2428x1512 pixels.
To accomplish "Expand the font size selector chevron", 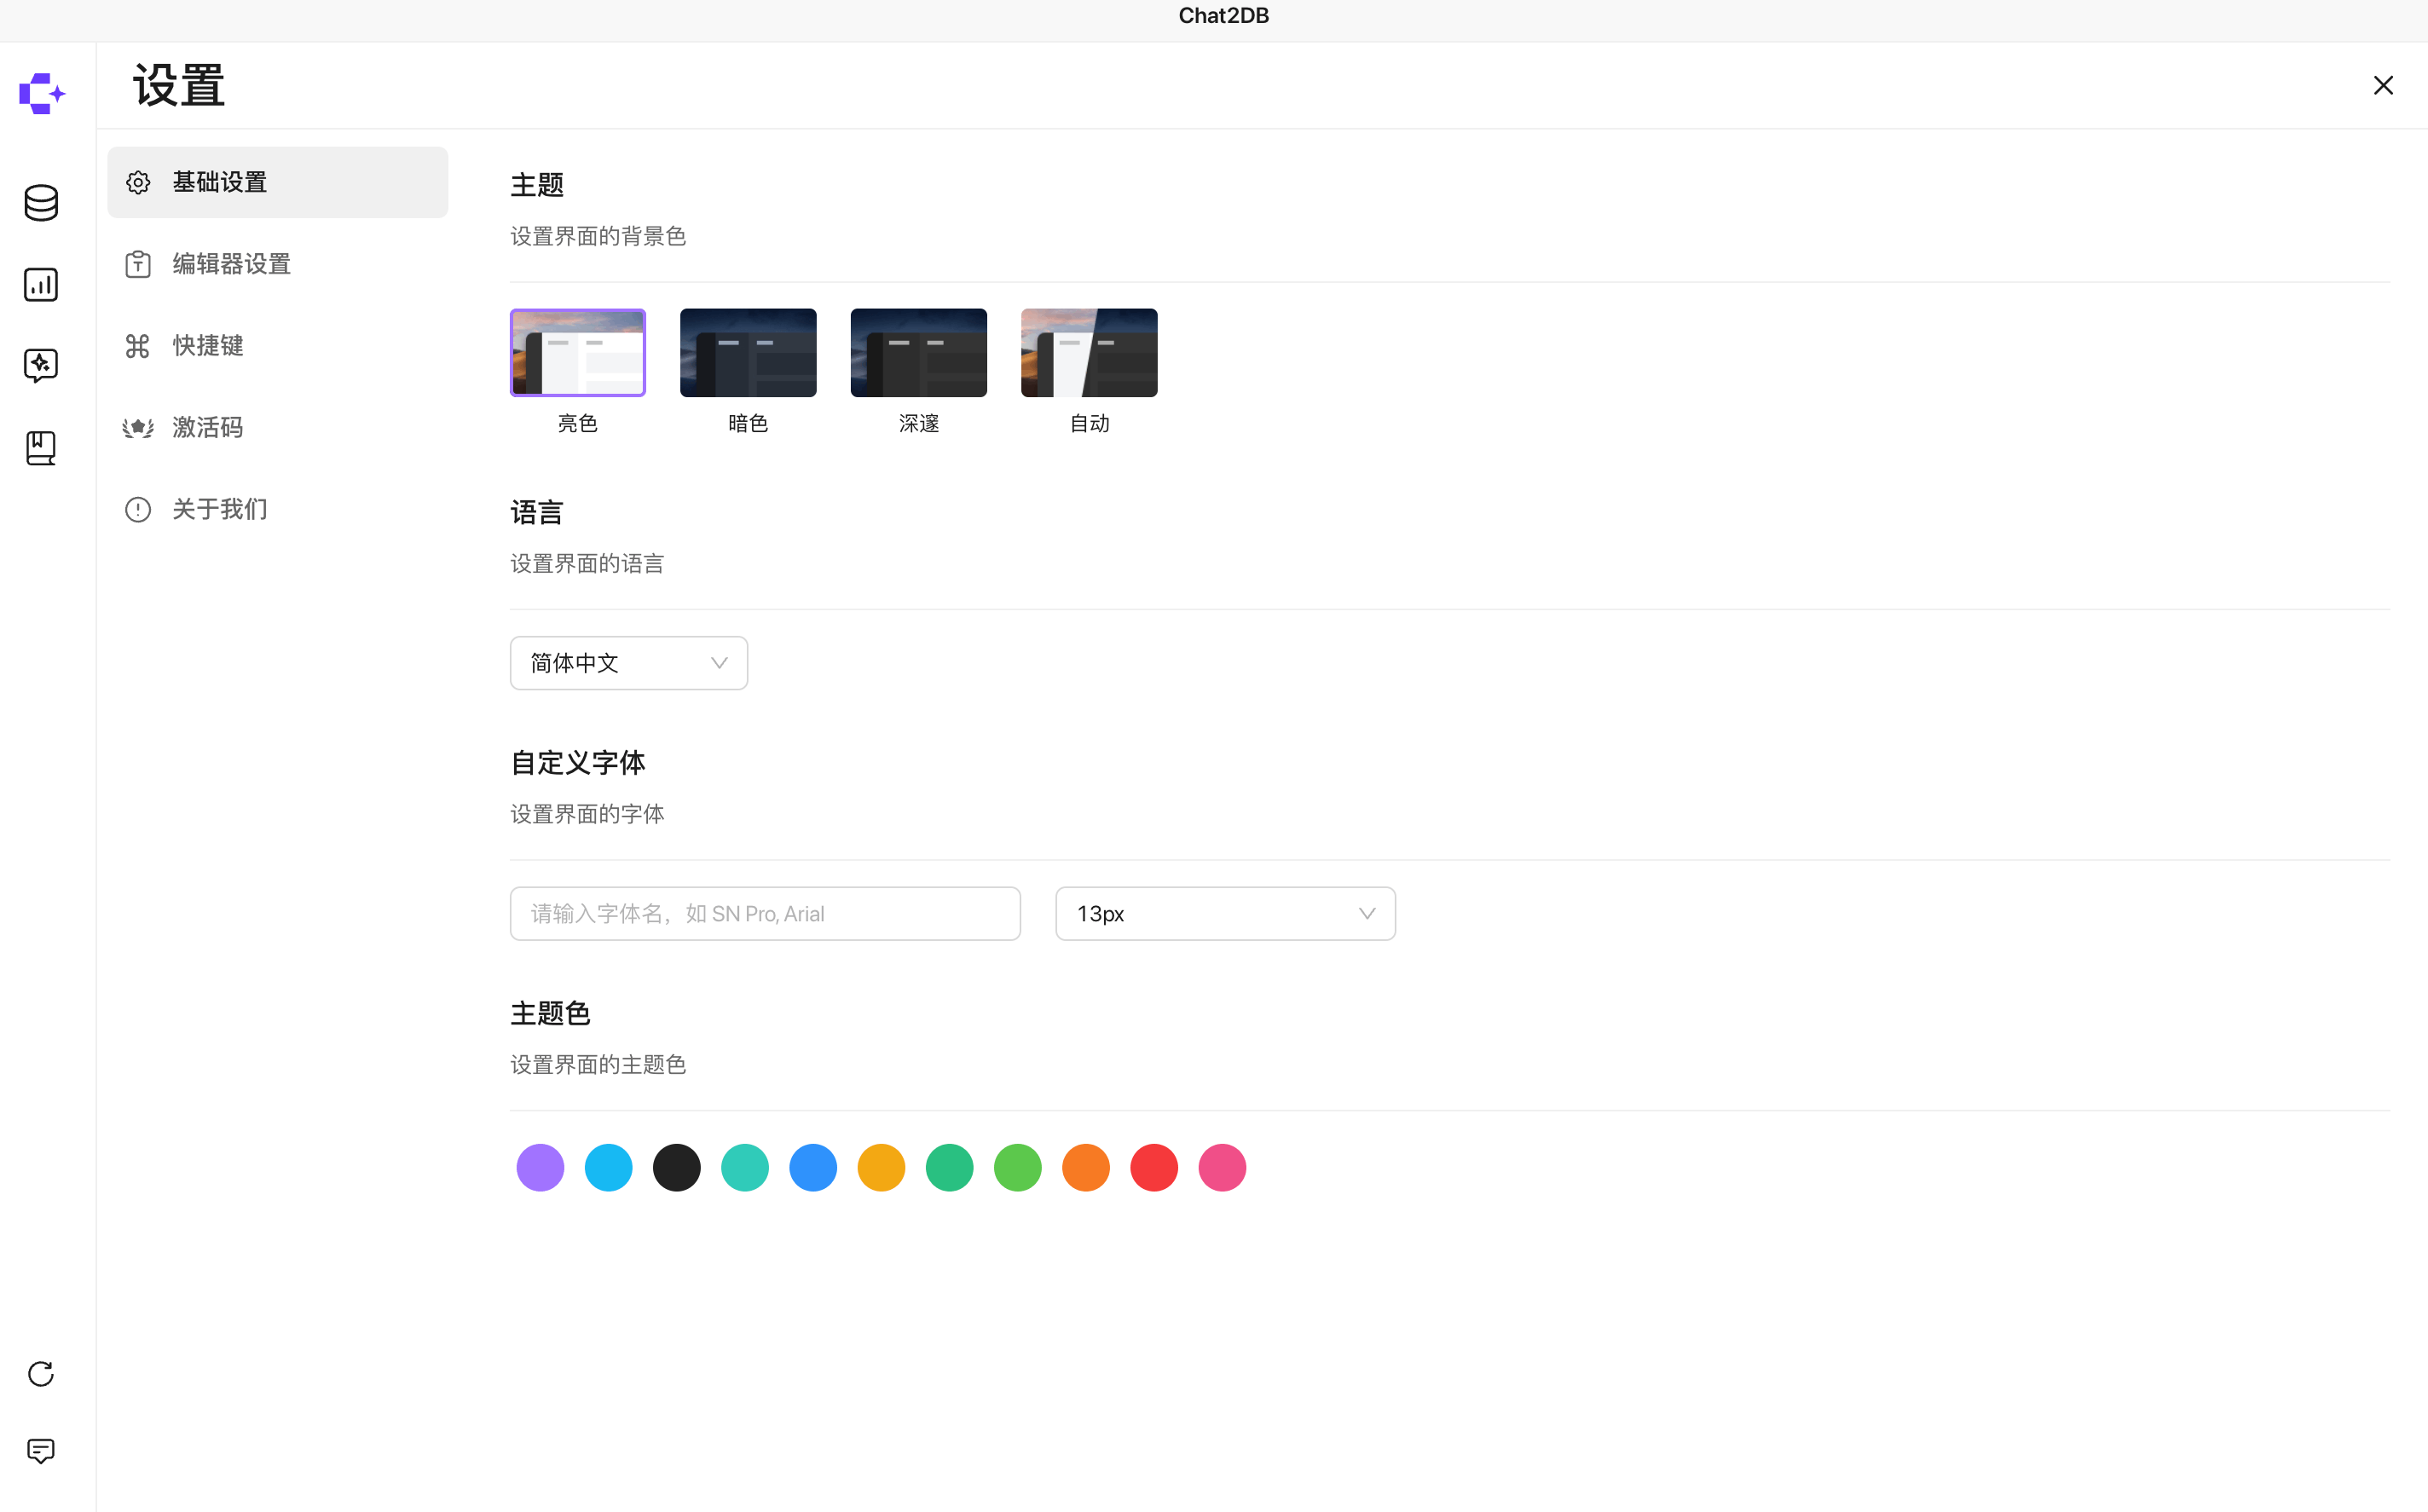I will point(1367,913).
